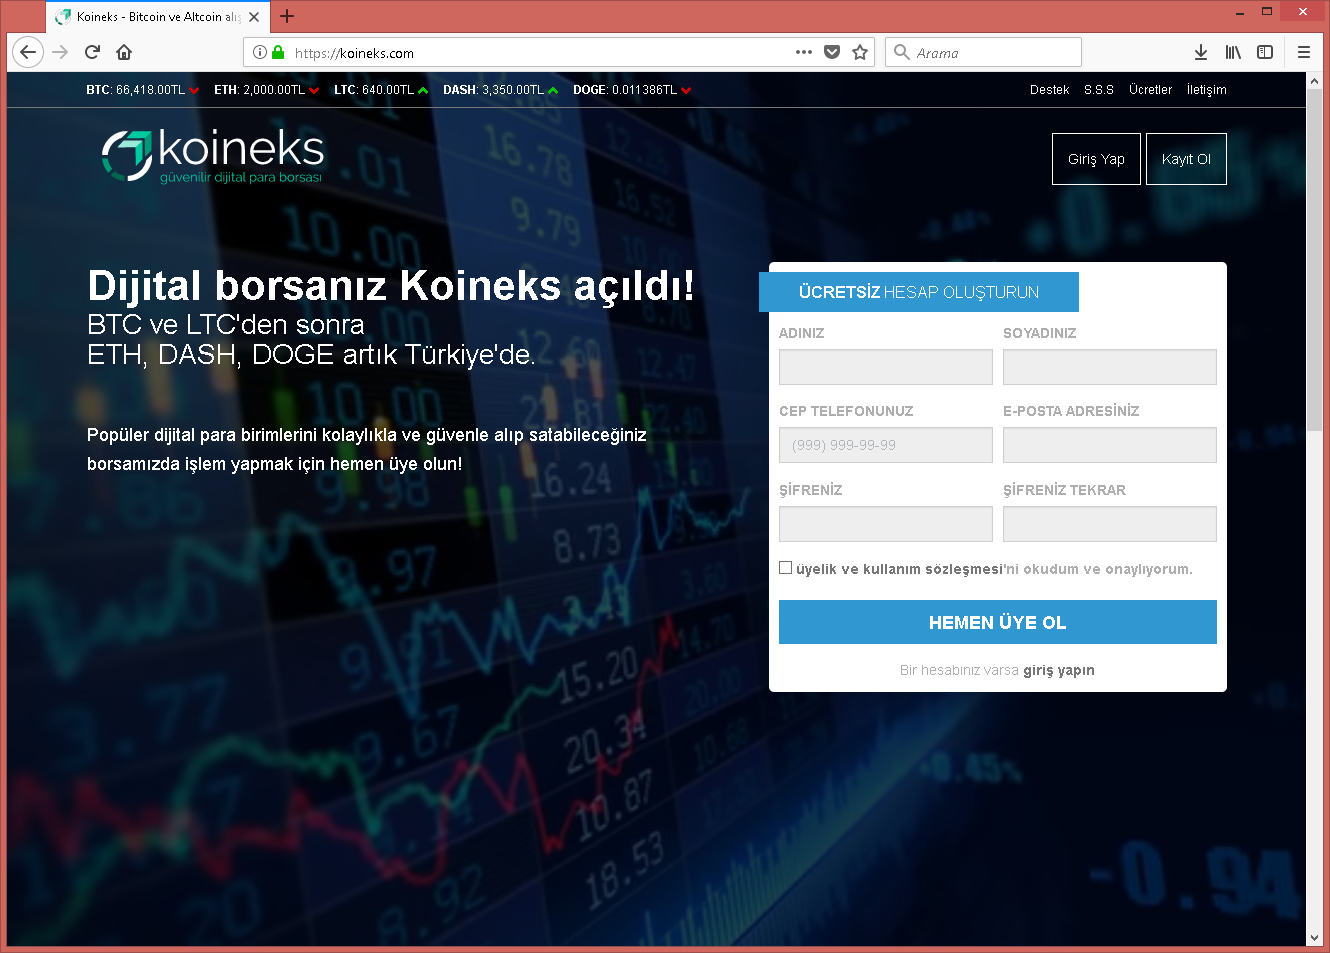
Task: Follow the giriş yapın link
Action: pos(1059,670)
